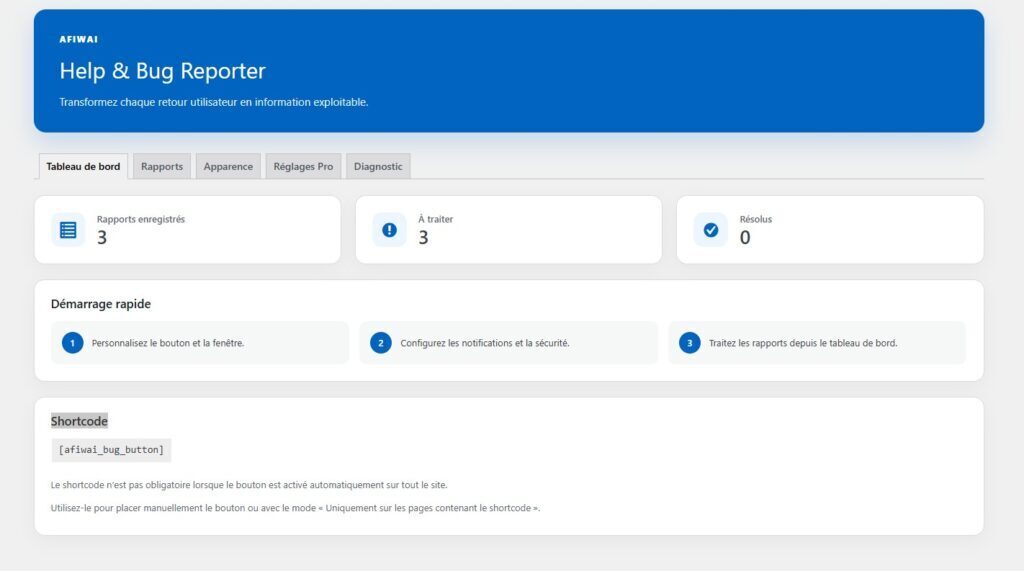
Task: Click 'Traitez les rapports depuis le tableau de bord.'
Action: pyautogui.click(x=803, y=343)
